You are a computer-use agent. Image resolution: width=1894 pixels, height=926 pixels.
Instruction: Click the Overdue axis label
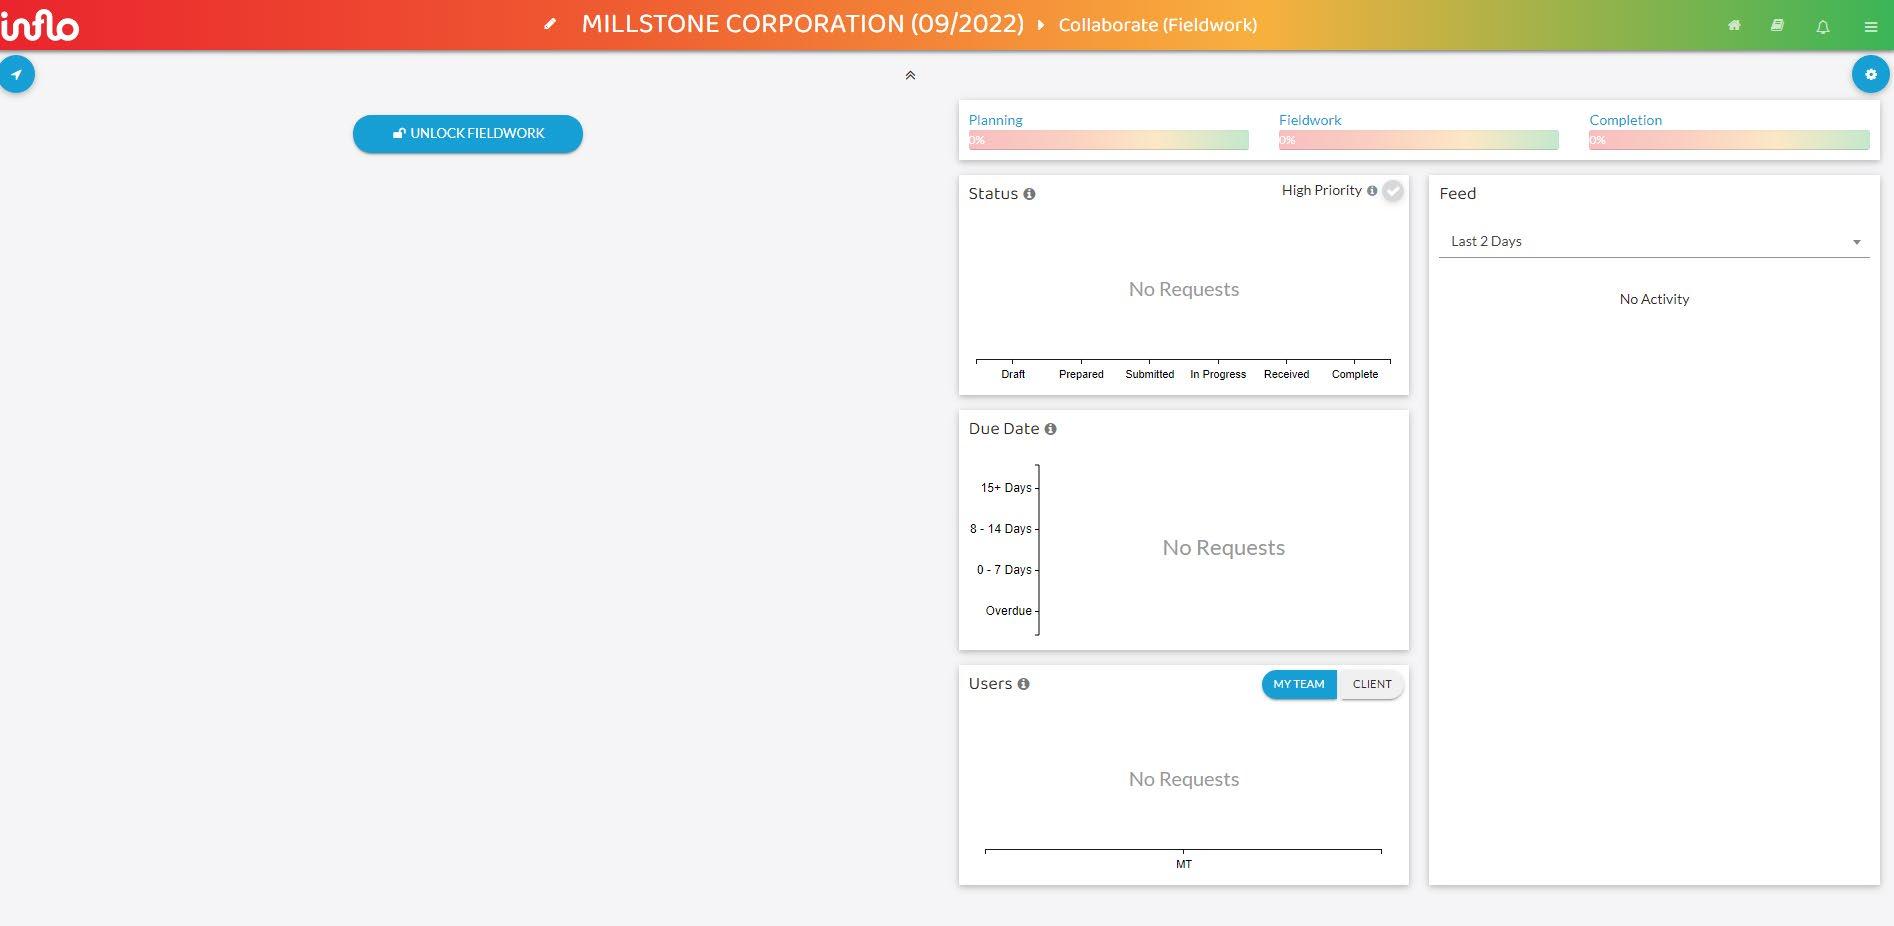pyautogui.click(x=1009, y=611)
